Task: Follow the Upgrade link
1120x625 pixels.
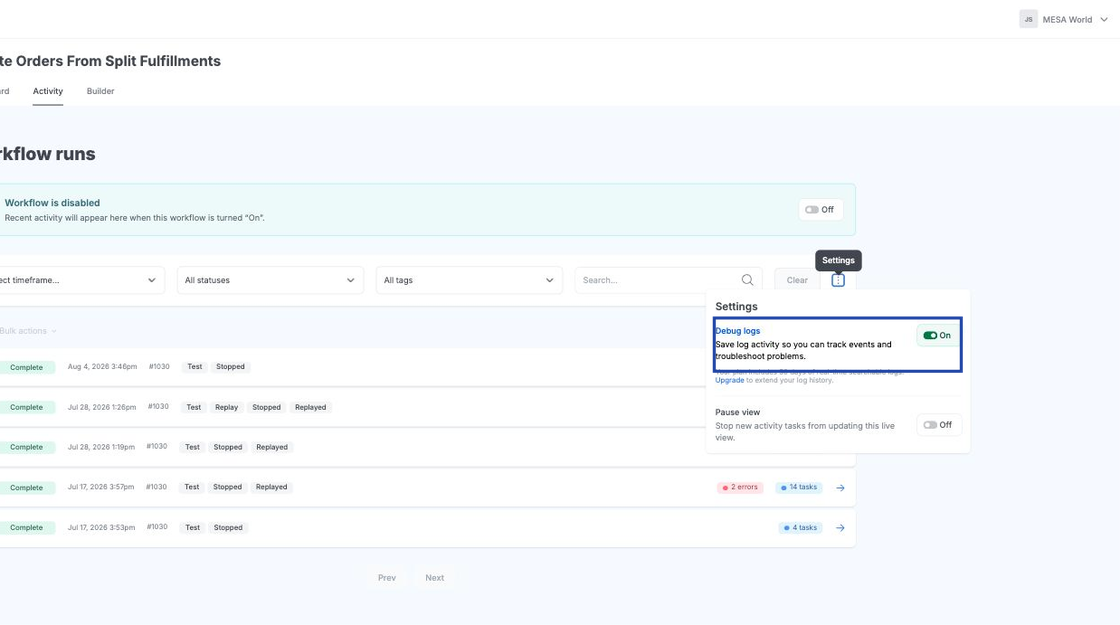Action: (x=729, y=380)
